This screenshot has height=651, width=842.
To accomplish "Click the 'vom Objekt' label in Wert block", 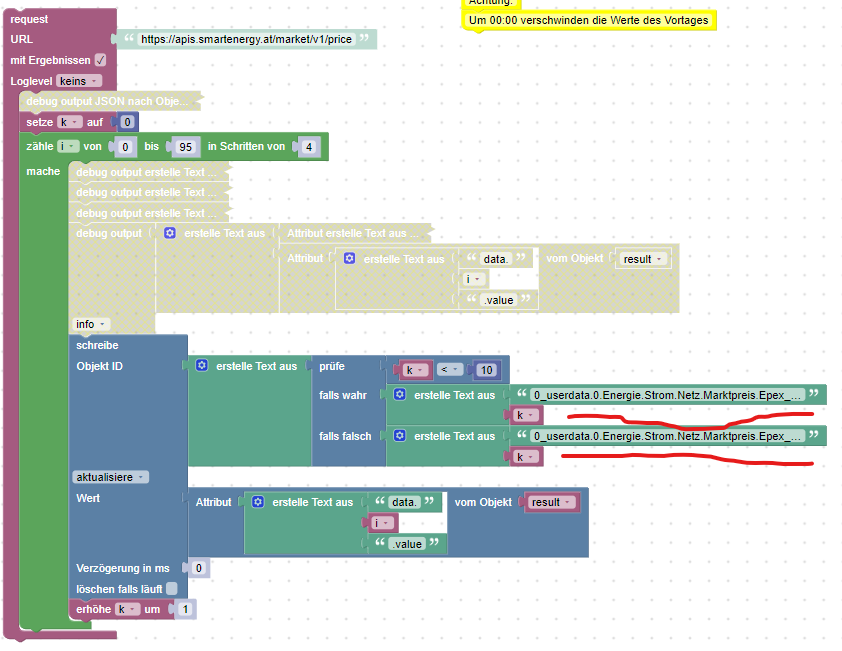I will coord(483,502).
